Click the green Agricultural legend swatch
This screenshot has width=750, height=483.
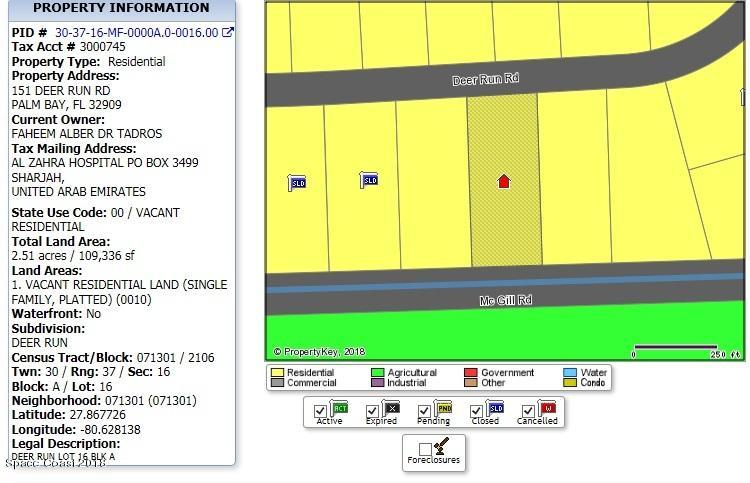(378, 373)
